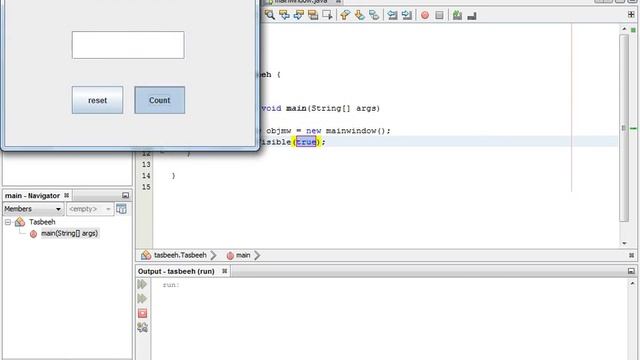Click the Comment icon in editor toolbar
This screenshot has height=360, width=640.
pos(458,15)
